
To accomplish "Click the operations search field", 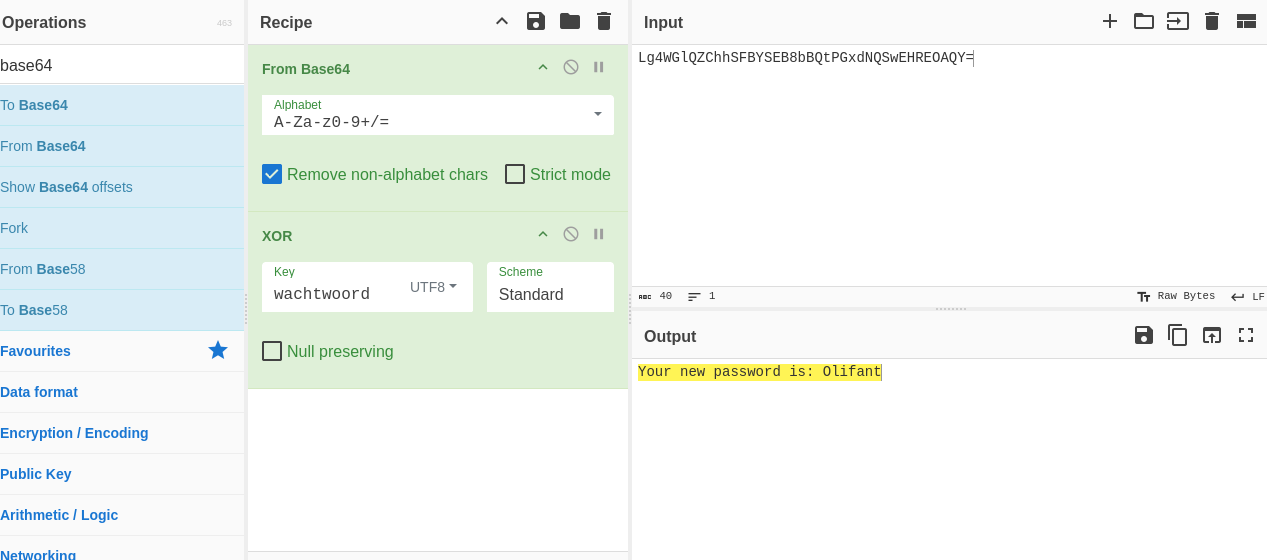I will pyautogui.click(x=120, y=65).
